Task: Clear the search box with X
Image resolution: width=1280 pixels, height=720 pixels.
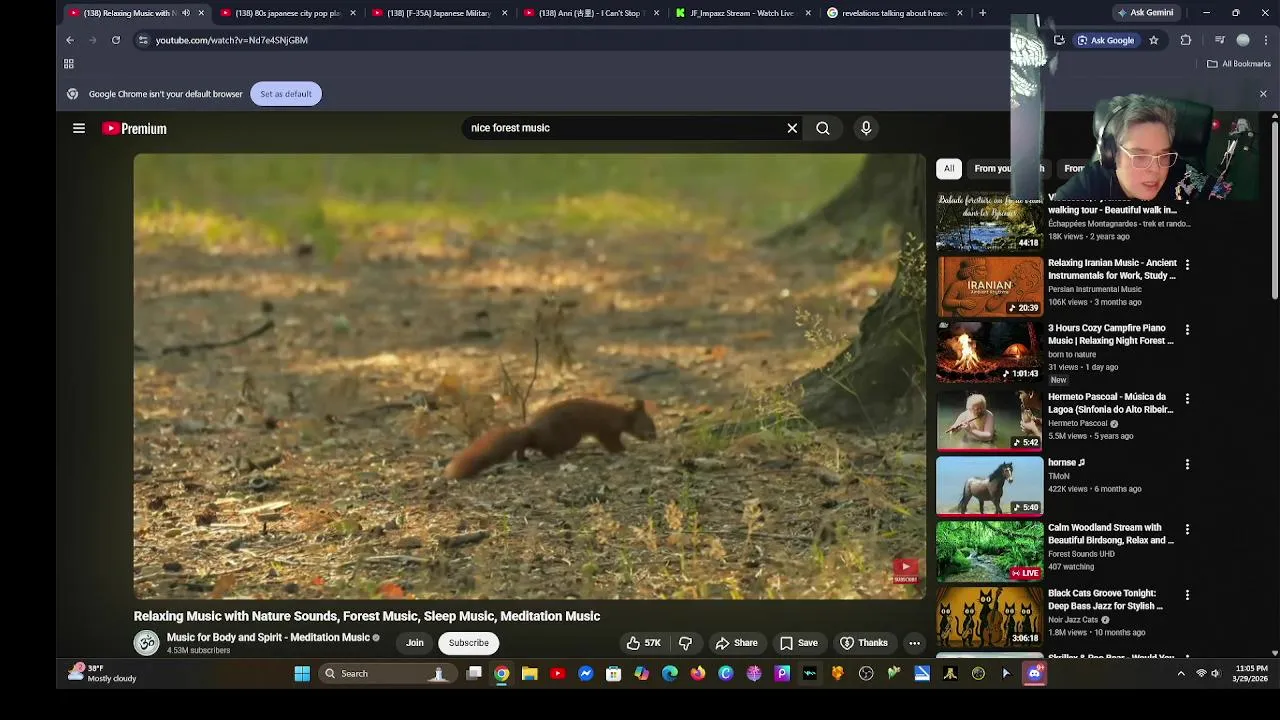Action: [x=792, y=128]
